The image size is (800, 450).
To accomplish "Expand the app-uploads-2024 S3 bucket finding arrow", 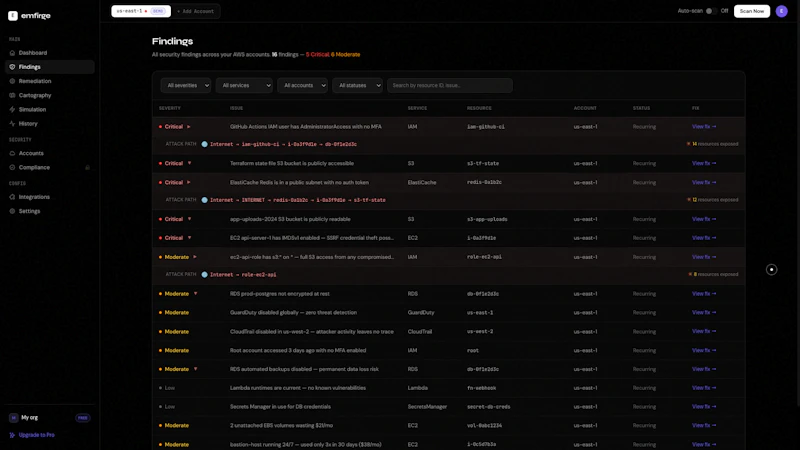I will point(189,219).
